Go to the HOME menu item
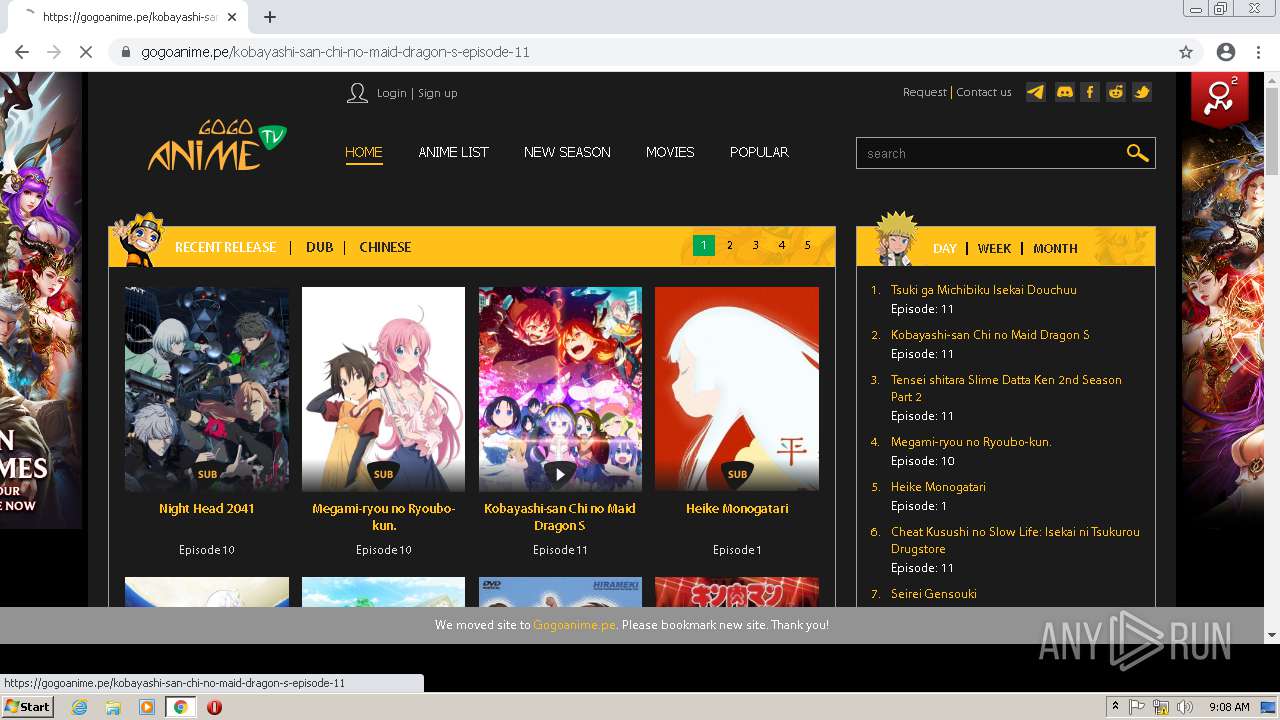 pyautogui.click(x=364, y=152)
